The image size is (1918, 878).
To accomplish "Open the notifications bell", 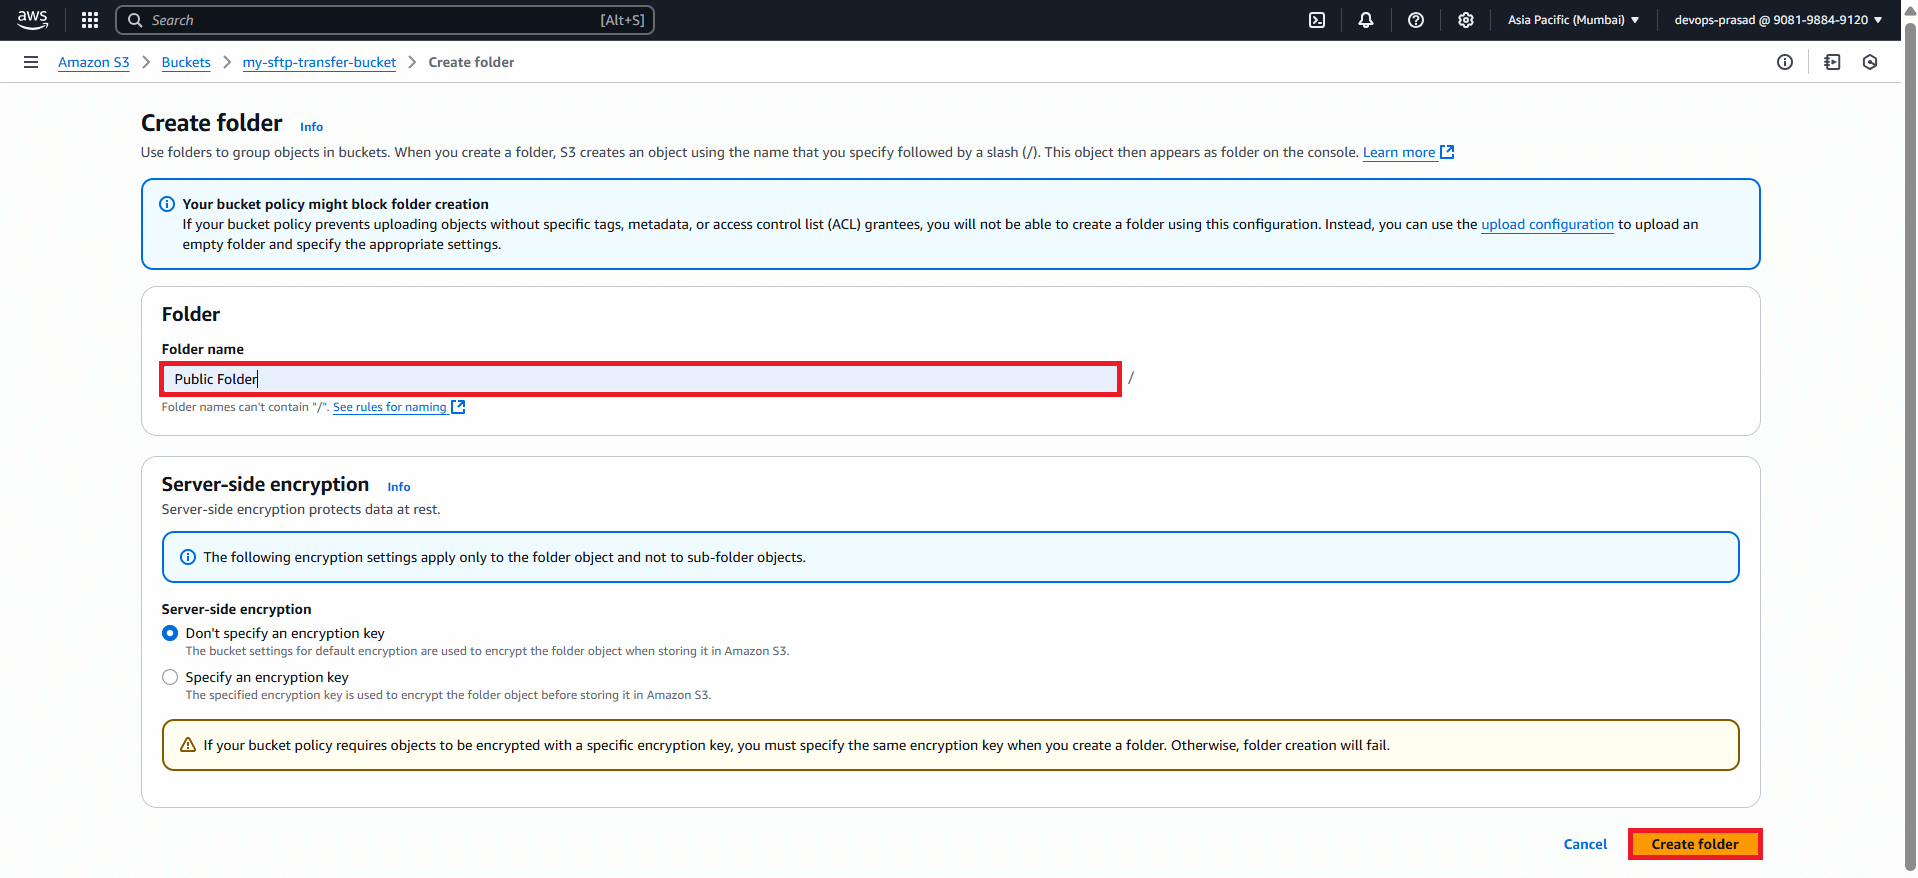I will point(1365,20).
